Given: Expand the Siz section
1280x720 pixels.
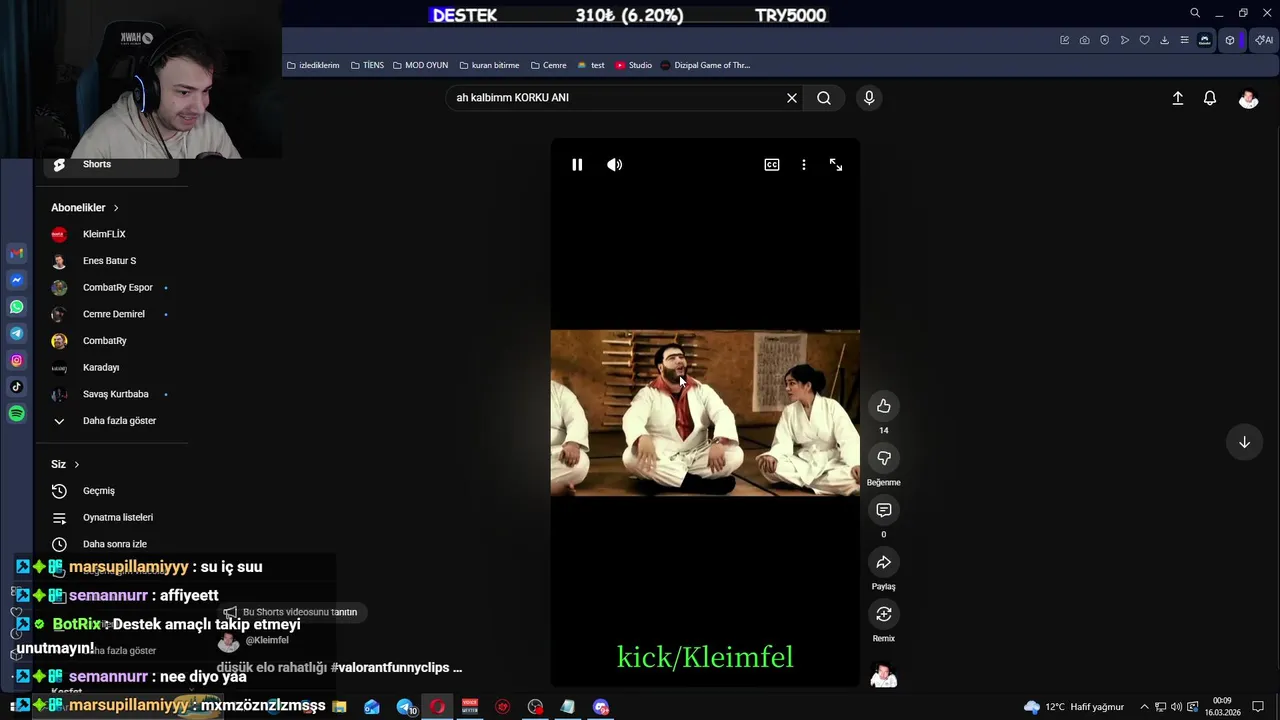Looking at the screenshot, I should pyautogui.click(x=65, y=464).
